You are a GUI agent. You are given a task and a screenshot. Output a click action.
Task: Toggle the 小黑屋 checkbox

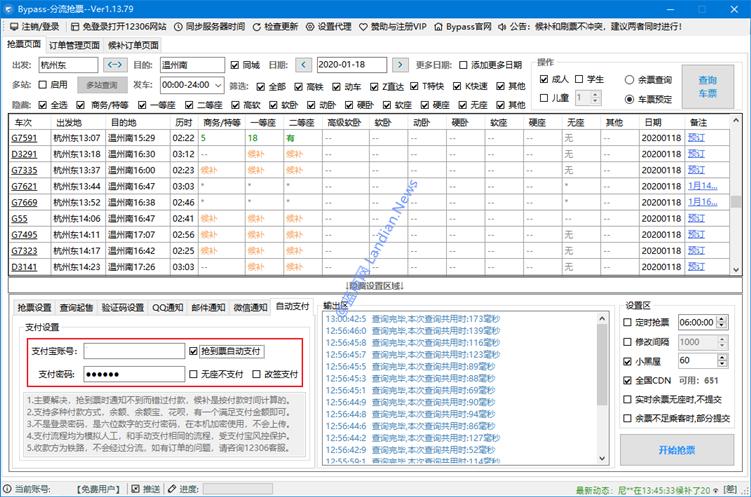click(627, 361)
